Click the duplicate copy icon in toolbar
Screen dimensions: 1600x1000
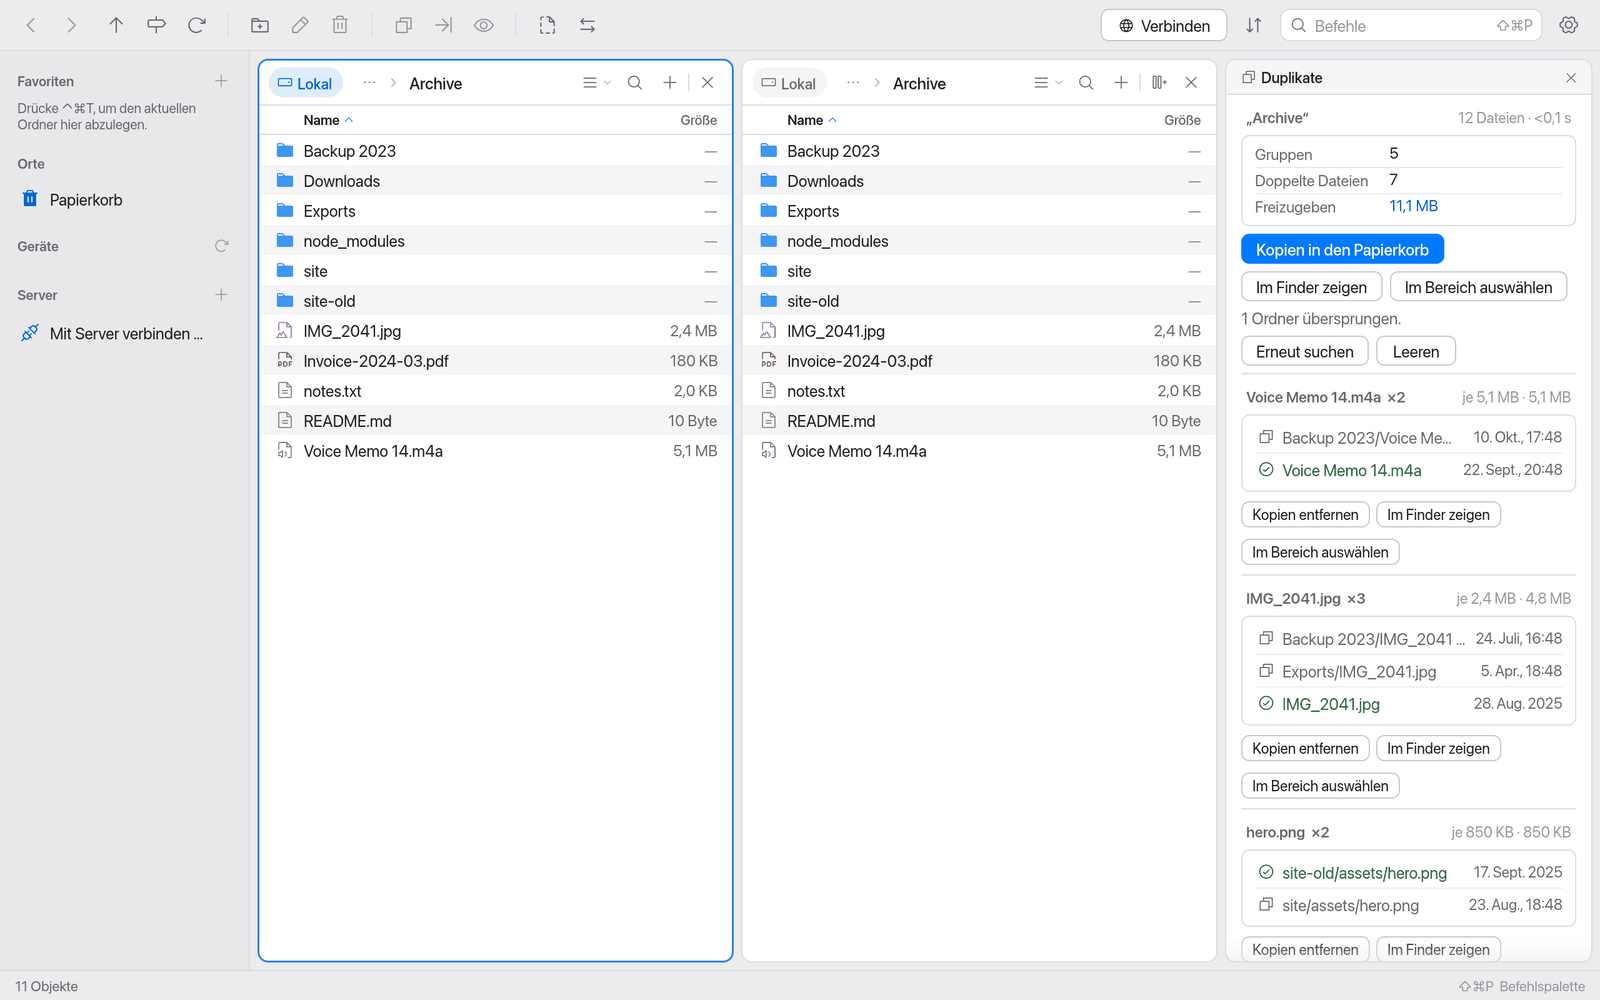404,25
